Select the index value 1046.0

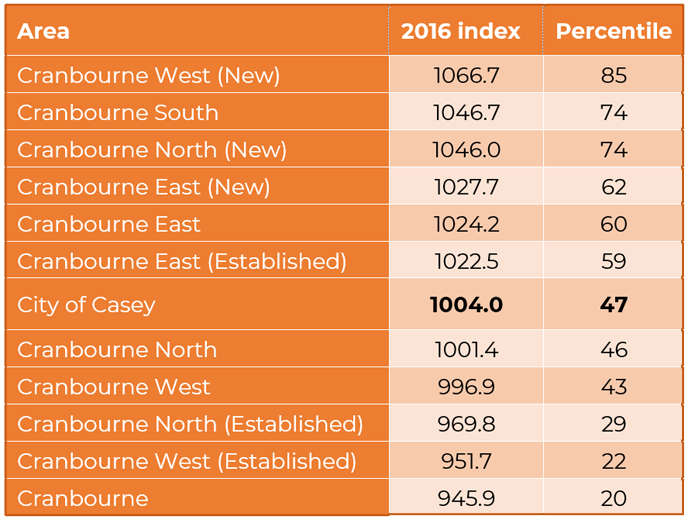tap(465, 150)
